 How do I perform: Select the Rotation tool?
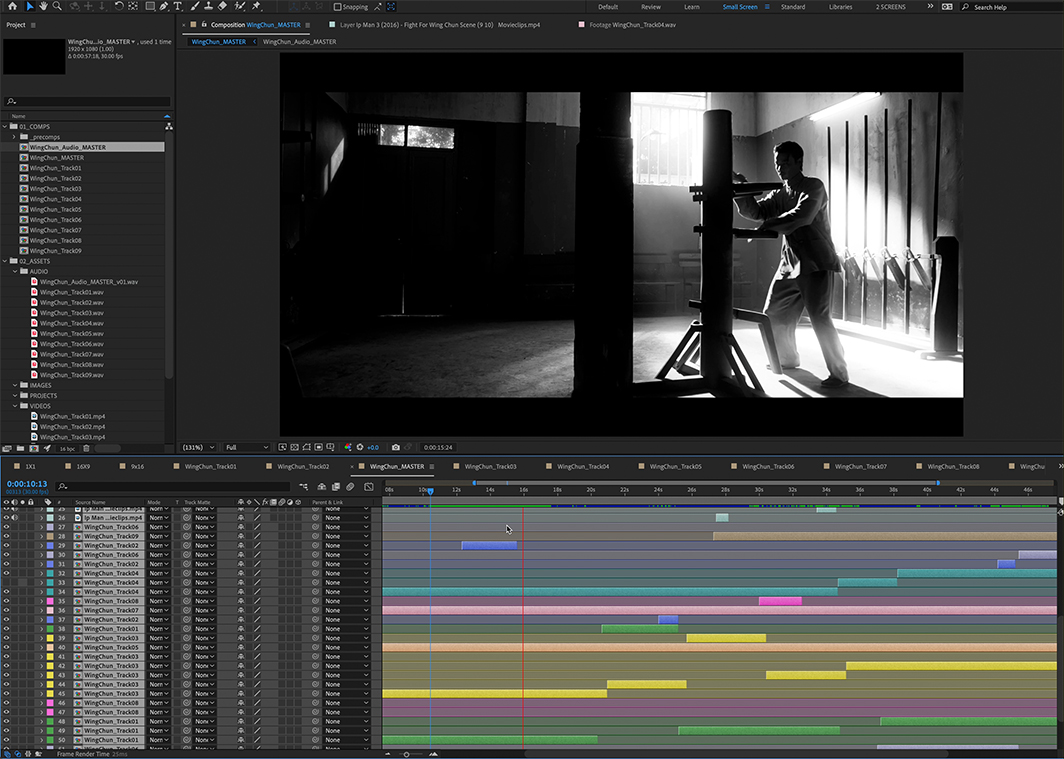point(119,6)
